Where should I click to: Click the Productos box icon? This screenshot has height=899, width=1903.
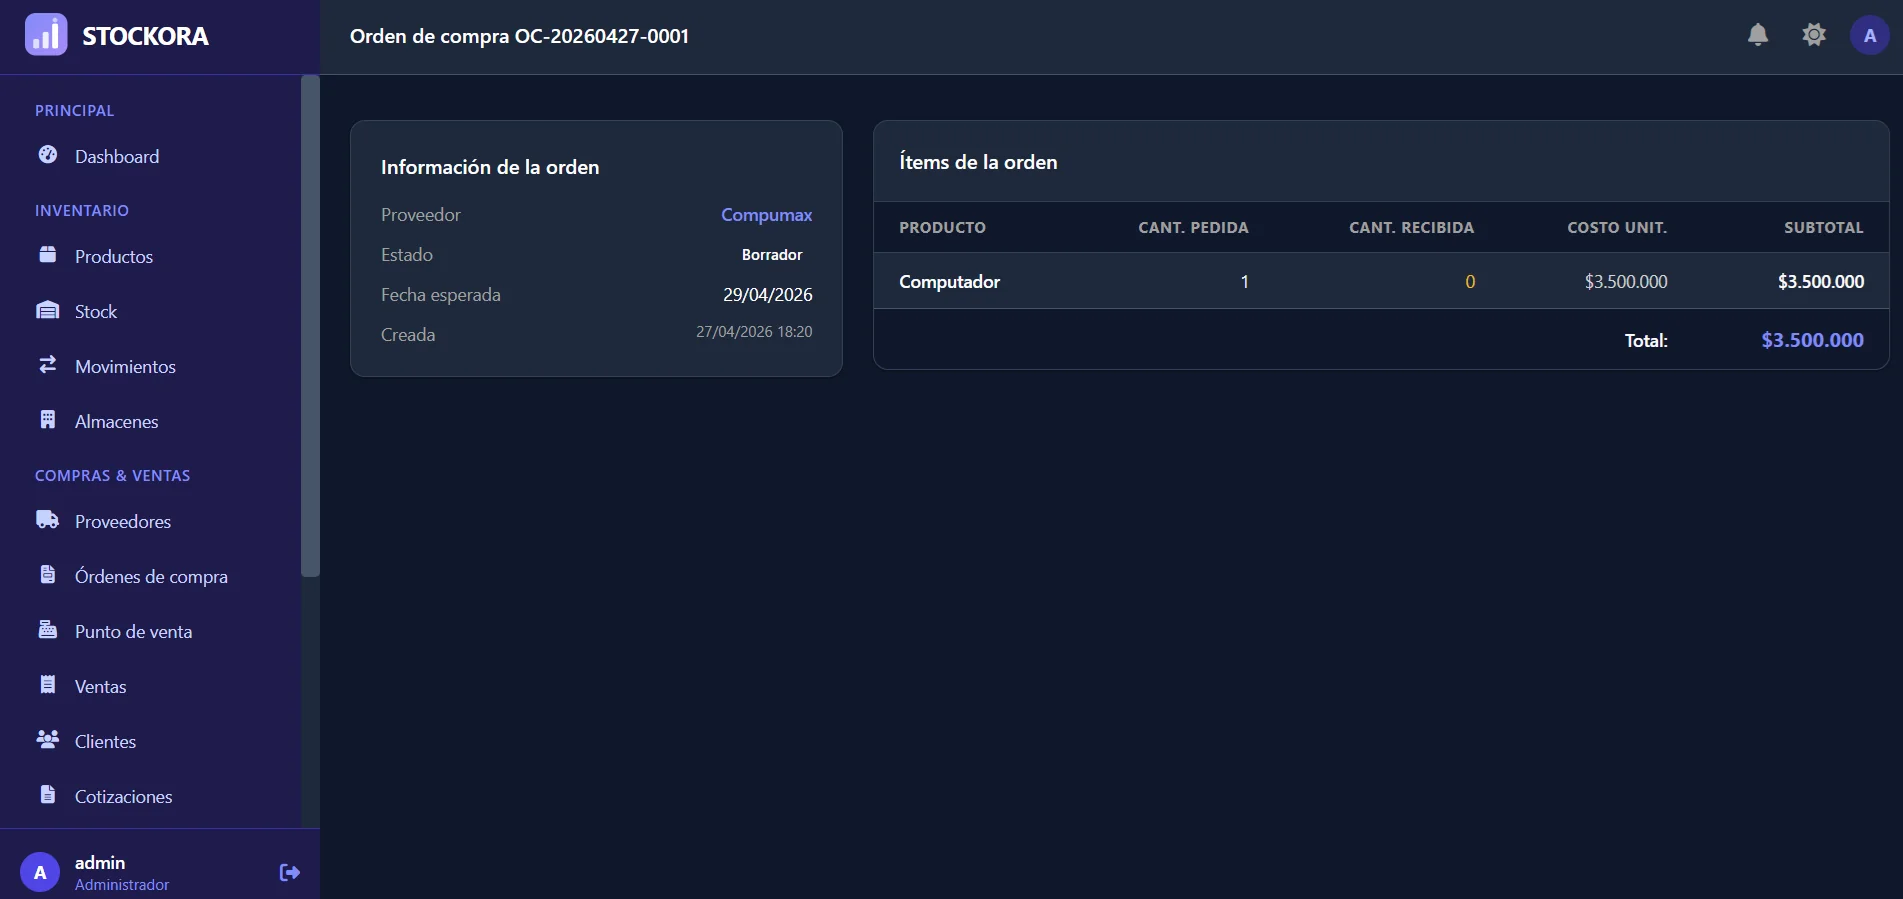click(x=47, y=255)
